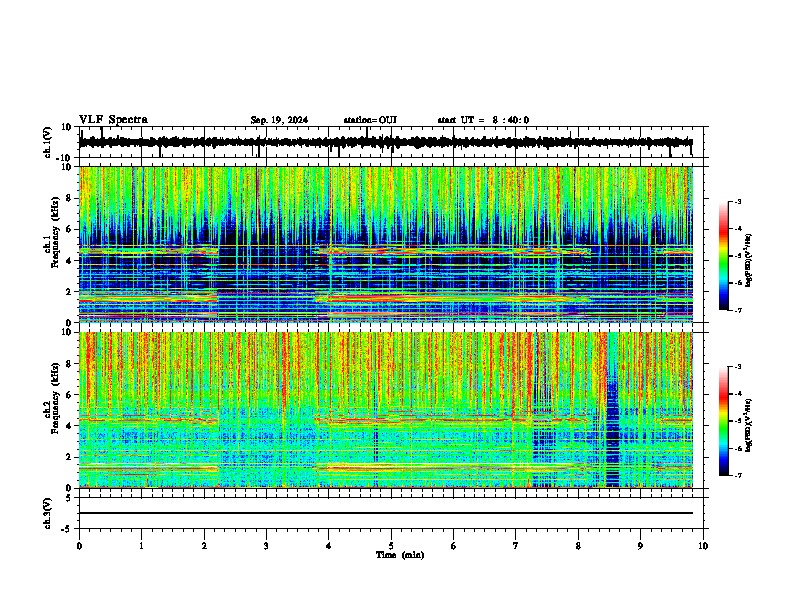Click the "Time (min)" axis title
Image resolution: width=792 pixels, height=612 pixels.
coord(400,555)
